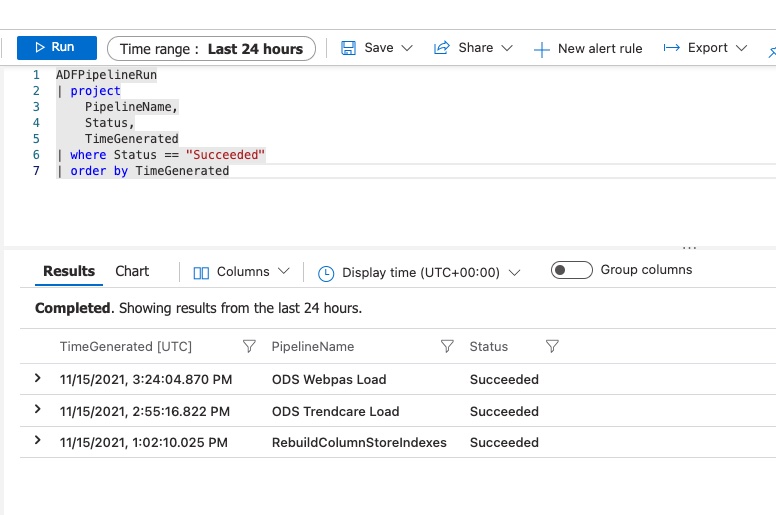Click Succeeded status in ODS Webpas row
The height and width of the screenshot is (515, 776).
click(504, 379)
